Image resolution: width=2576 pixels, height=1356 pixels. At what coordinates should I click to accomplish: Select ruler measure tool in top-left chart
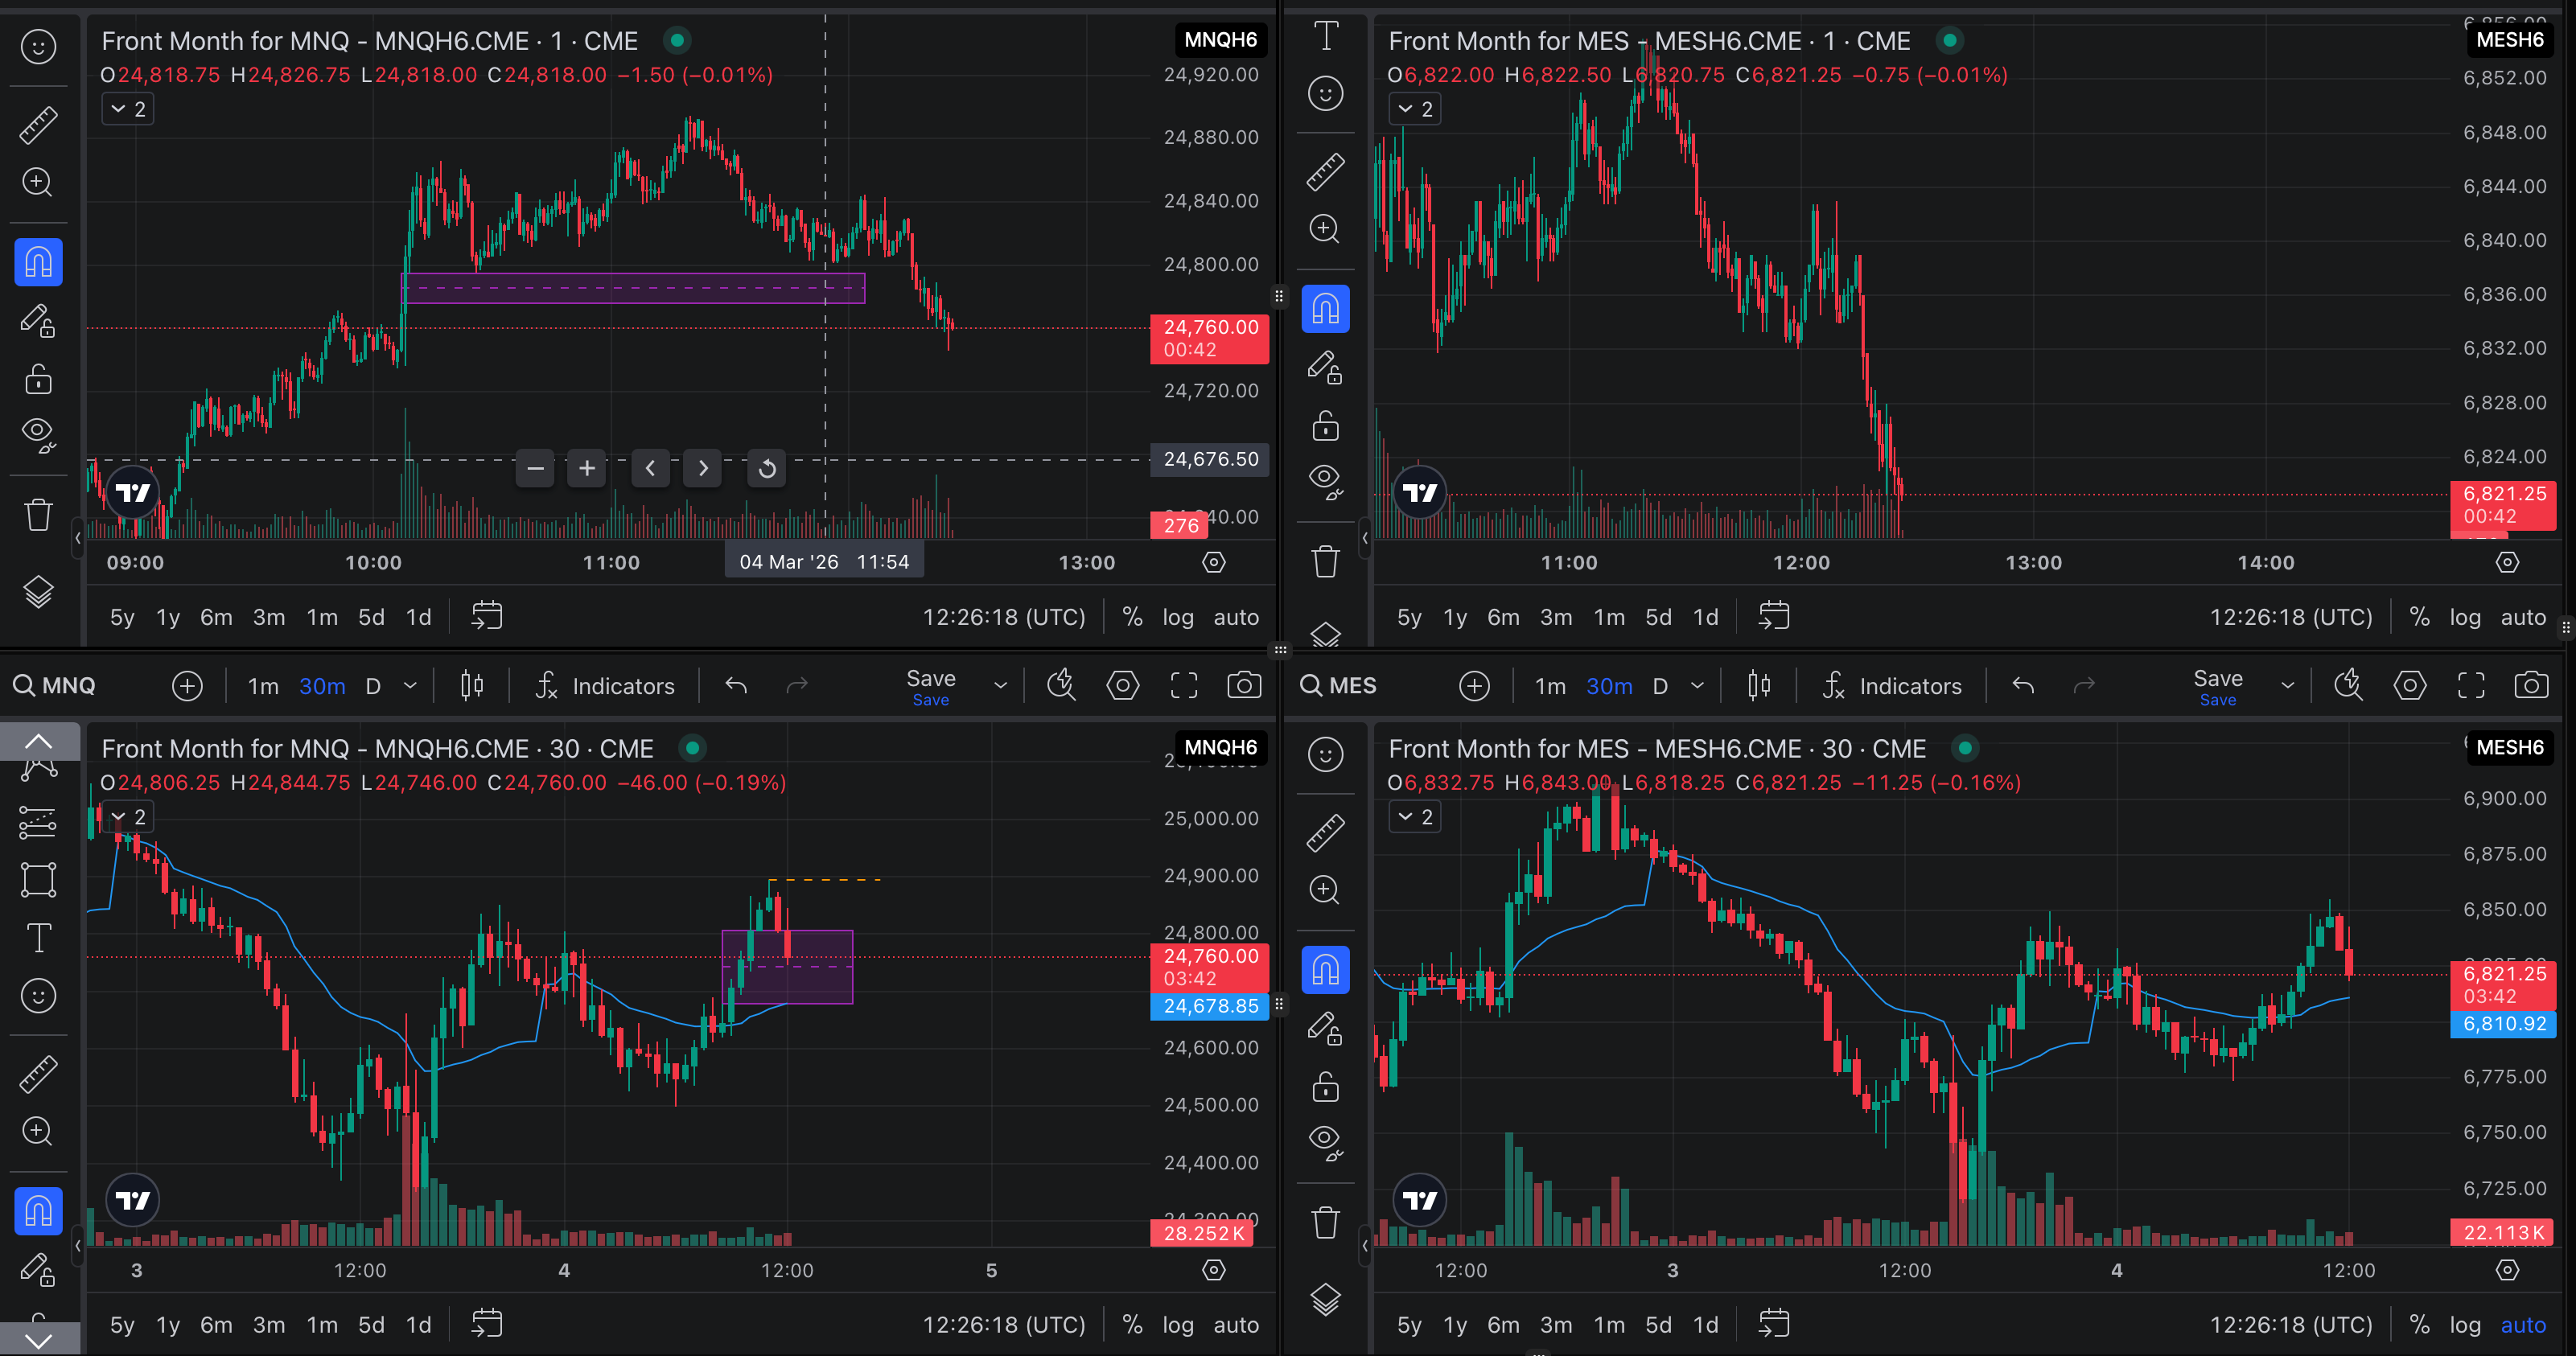(38, 124)
